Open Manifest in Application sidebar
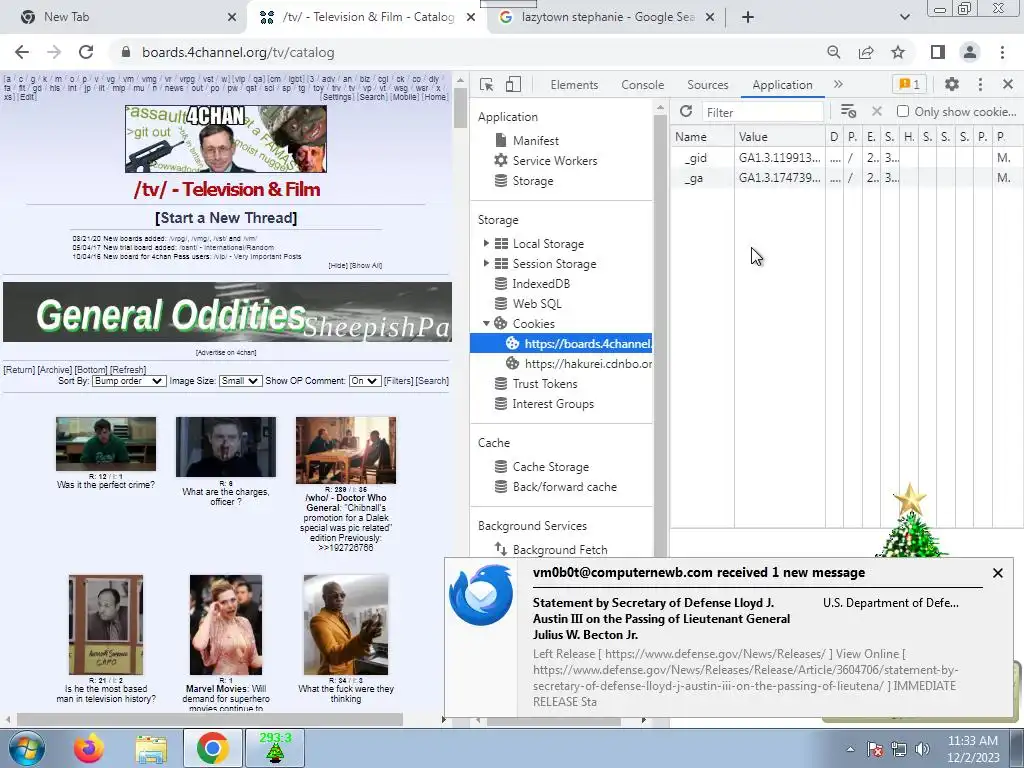The height and width of the screenshot is (768, 1024). 536,140
